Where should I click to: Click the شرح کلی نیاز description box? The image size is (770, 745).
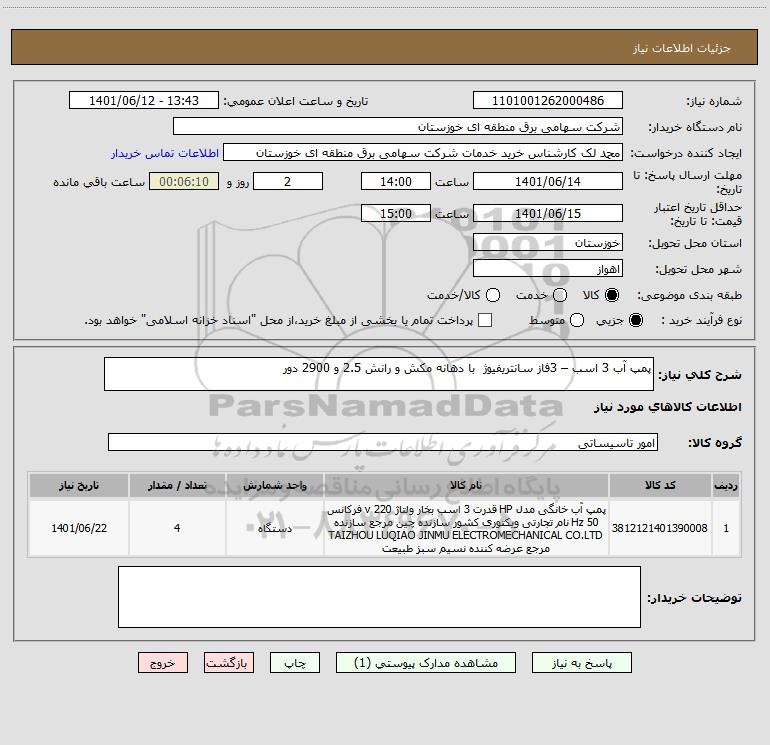[x=379, y=374]
